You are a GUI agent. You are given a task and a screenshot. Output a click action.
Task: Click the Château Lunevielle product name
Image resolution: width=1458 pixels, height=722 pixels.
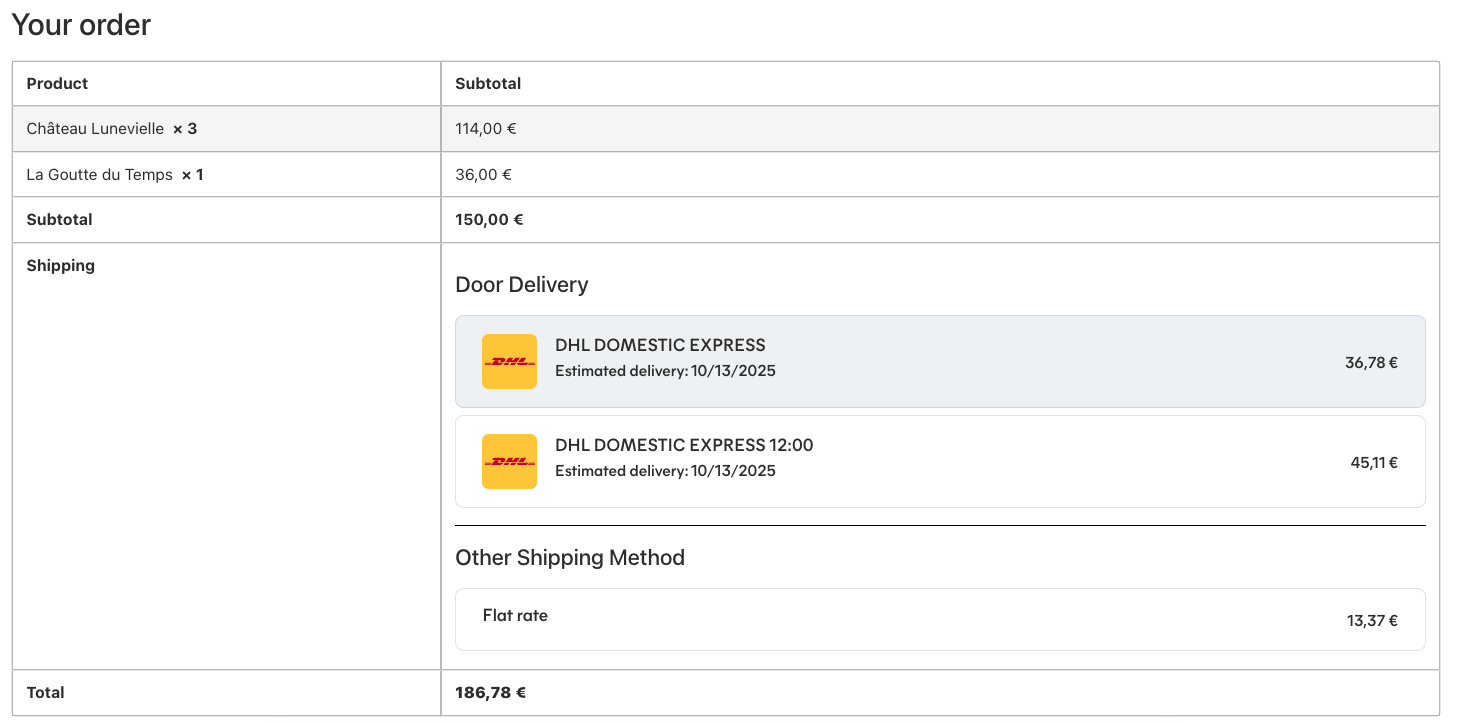click(95, 129)
